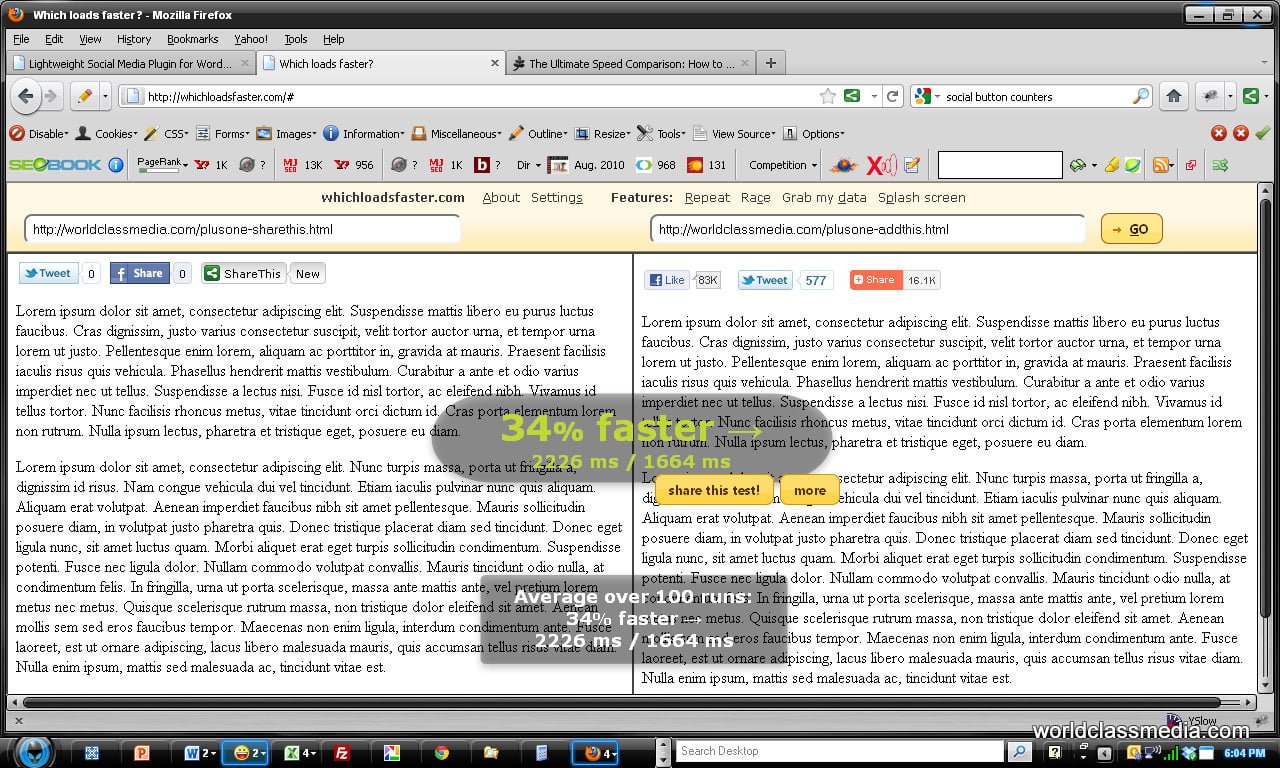Click the SEO Book info icon
Screen dimensions: 1280x768
116,165
